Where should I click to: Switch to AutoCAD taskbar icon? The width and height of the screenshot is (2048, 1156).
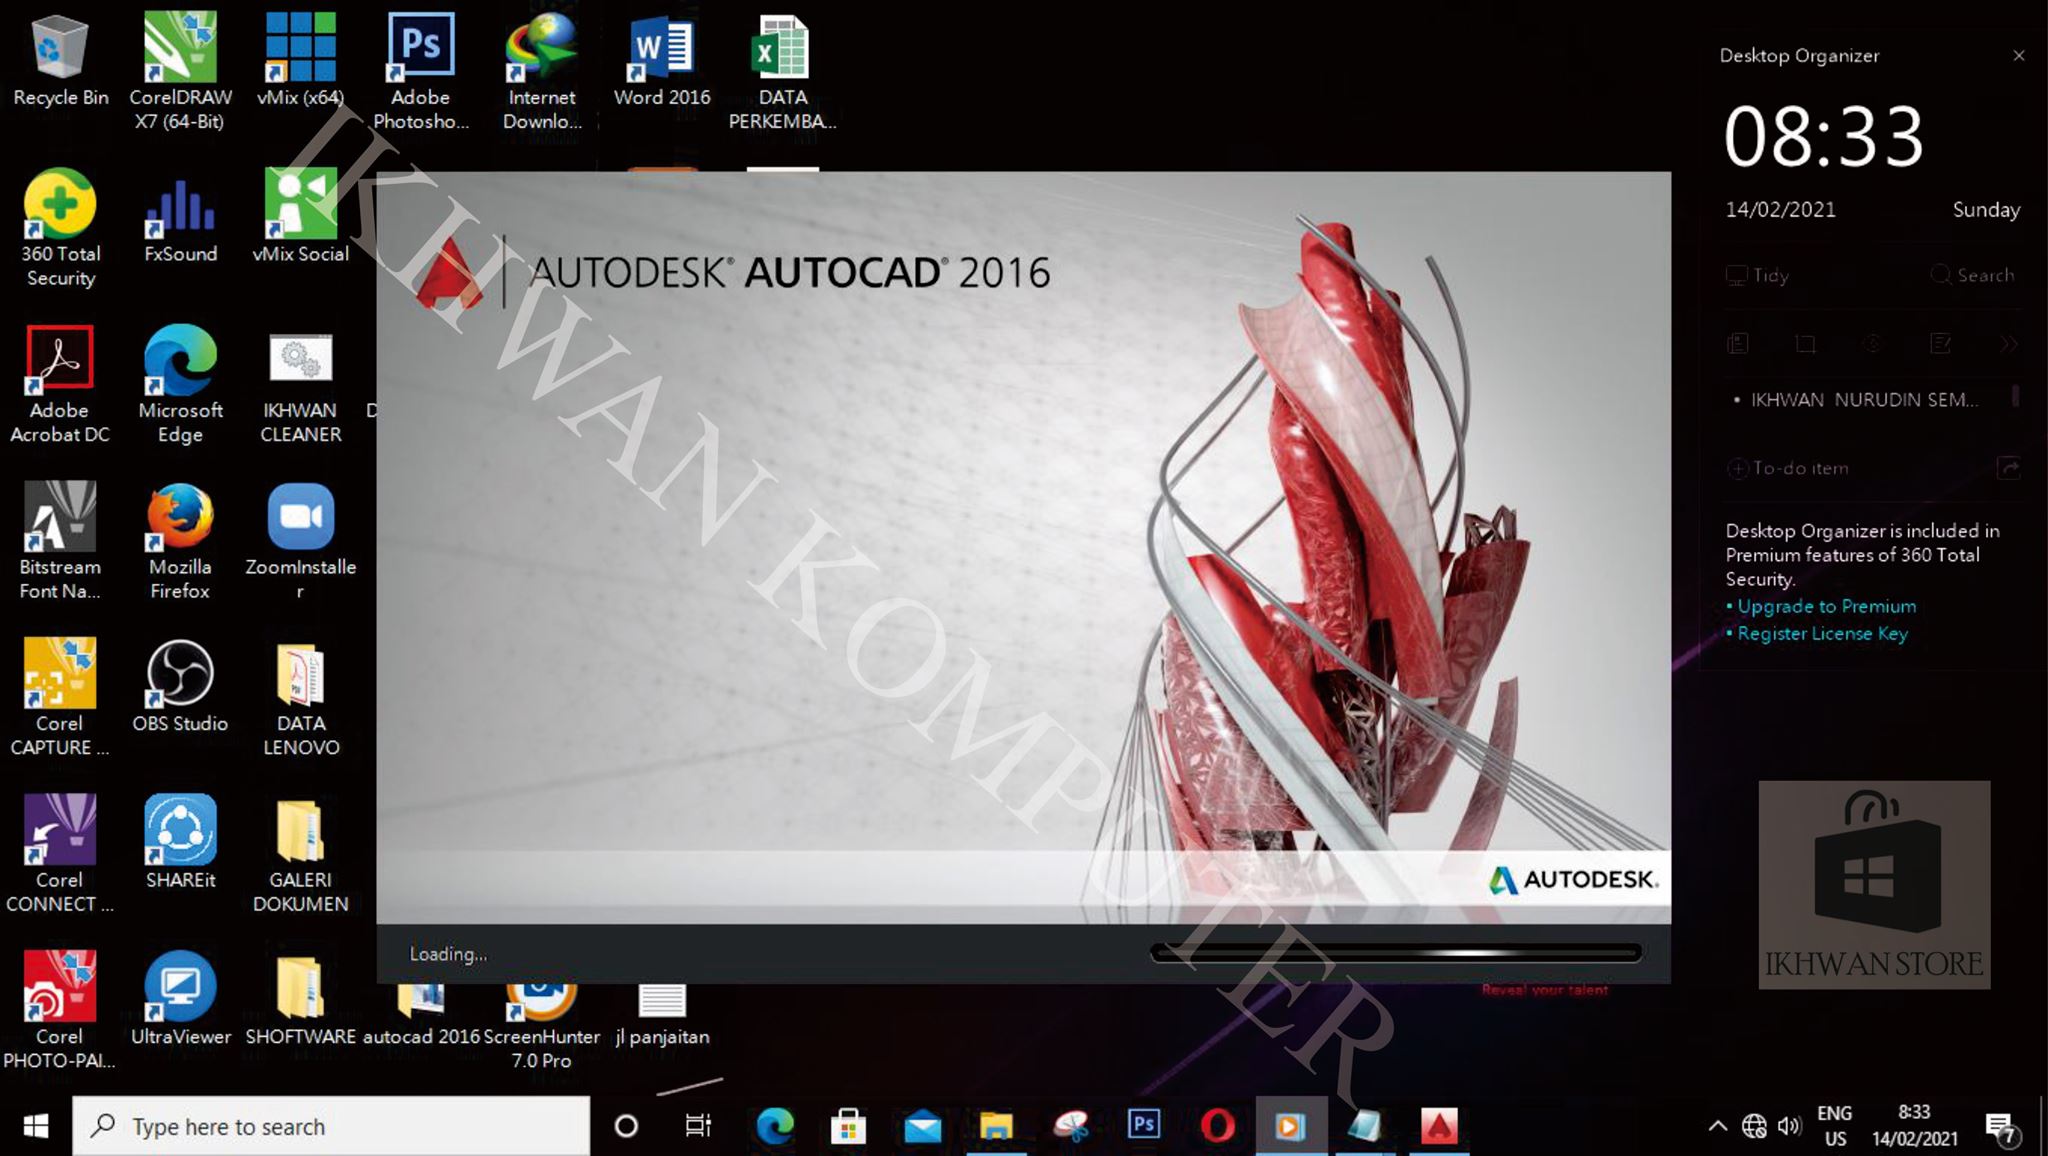[x=1439, y=1127]
